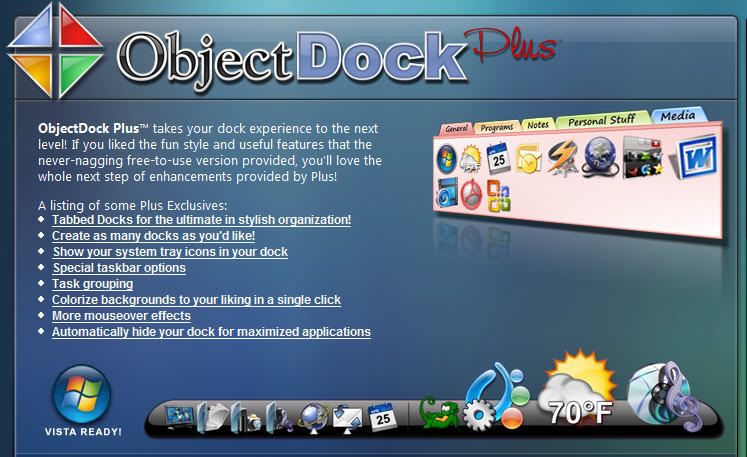This screenshot has width=747, height=457.
Task: Open the calendar icon in the tabbed dock
Action: tap(497, 158)
